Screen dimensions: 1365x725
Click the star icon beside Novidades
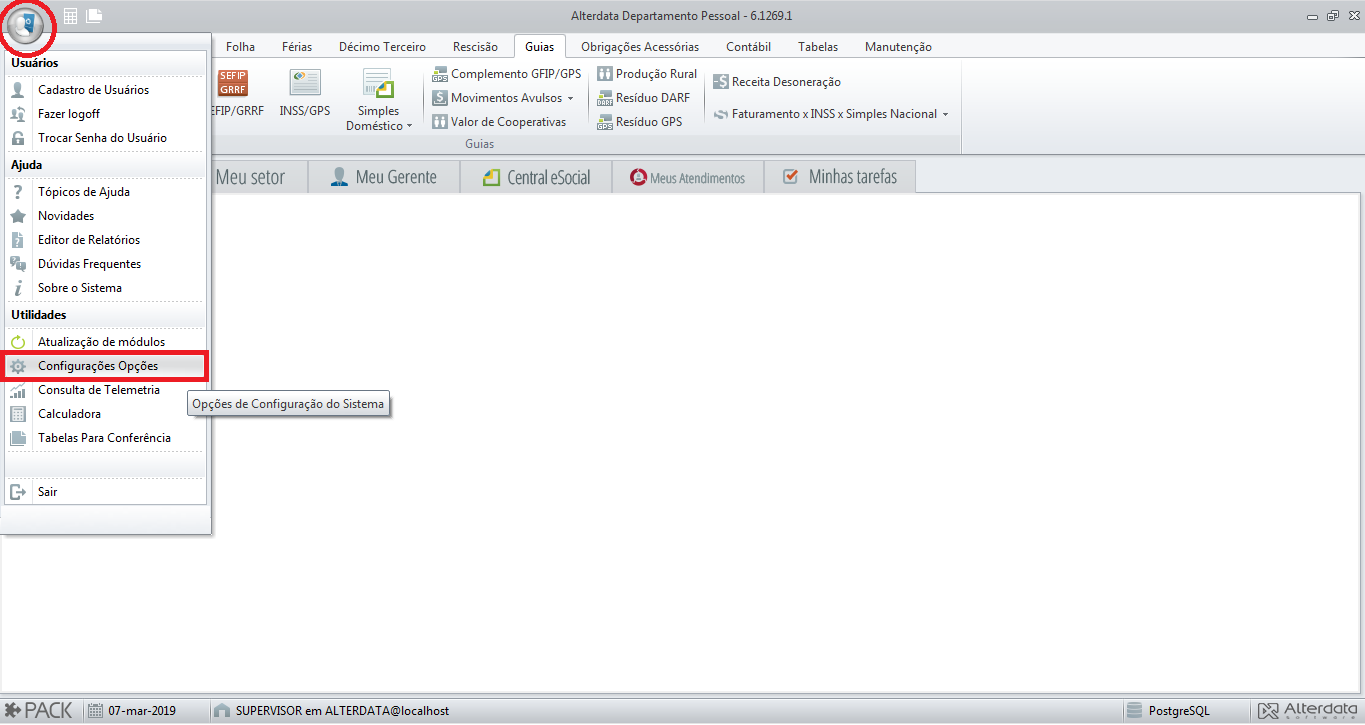click(18, 216)
